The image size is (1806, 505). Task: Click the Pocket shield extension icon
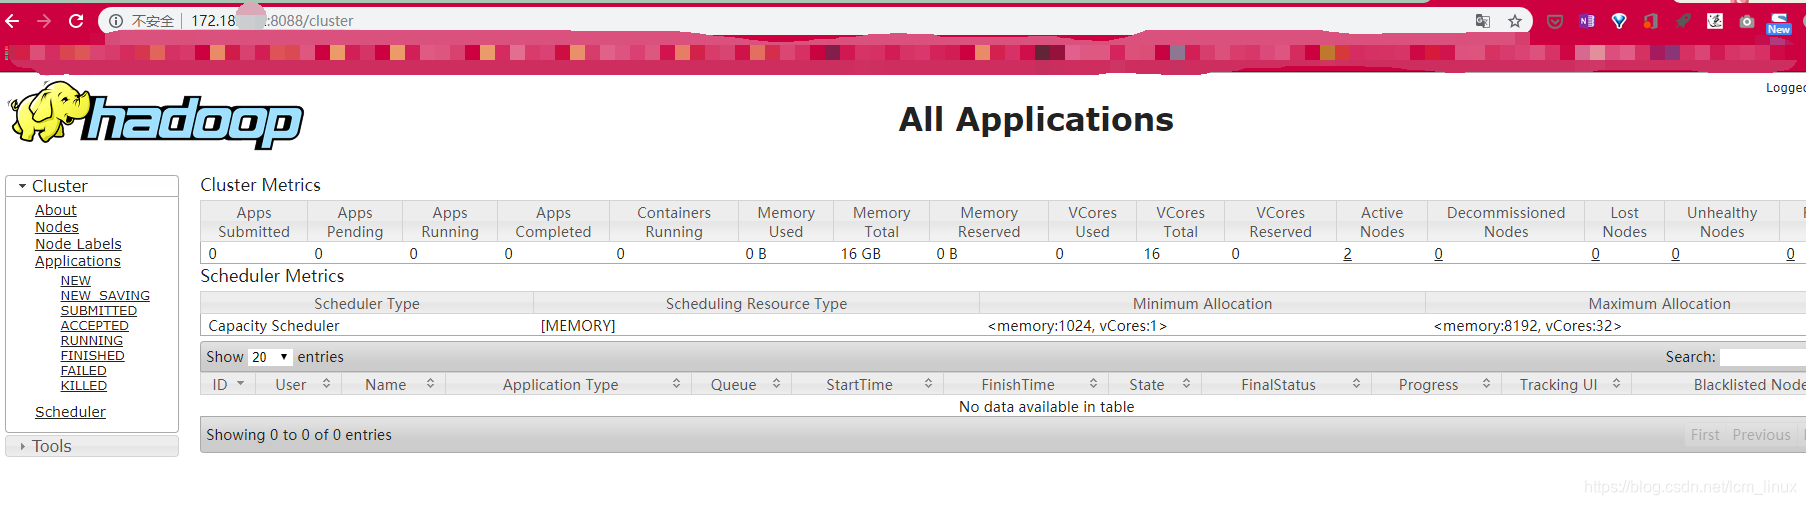pyautogui.click(x=1555, y=21)
